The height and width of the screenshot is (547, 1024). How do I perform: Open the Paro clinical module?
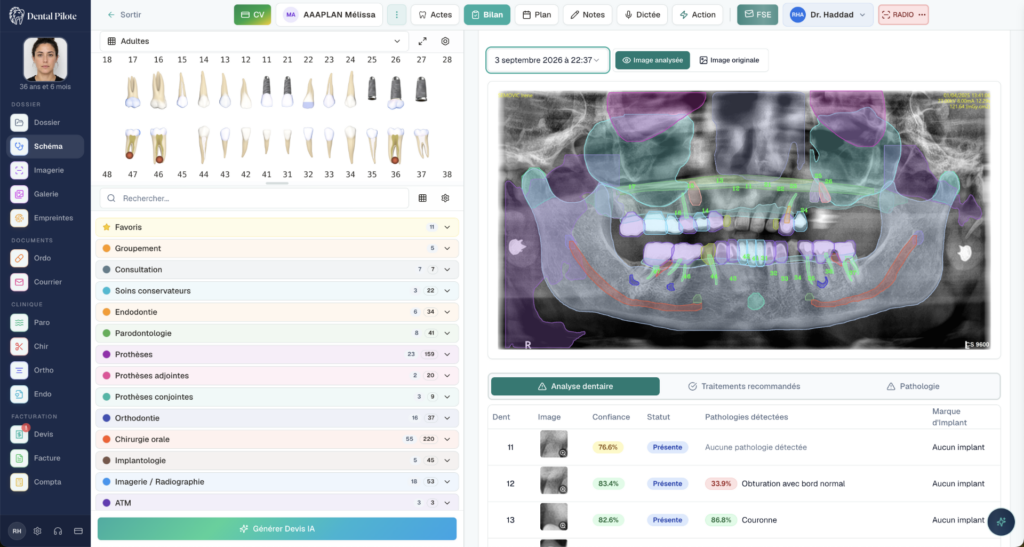[45, 322]
